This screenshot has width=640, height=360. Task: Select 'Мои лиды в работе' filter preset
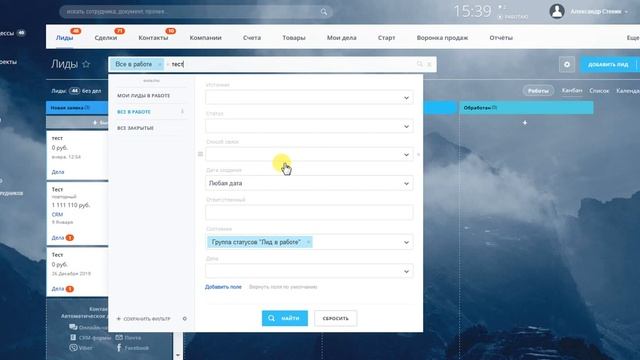pyautogui.click(x=144, y=96)
